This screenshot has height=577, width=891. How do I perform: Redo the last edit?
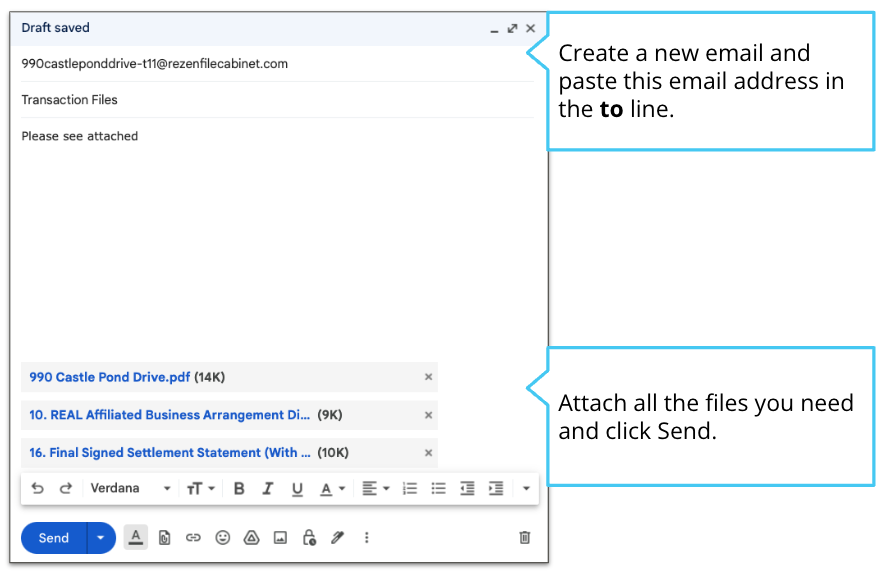coord(66,488)
